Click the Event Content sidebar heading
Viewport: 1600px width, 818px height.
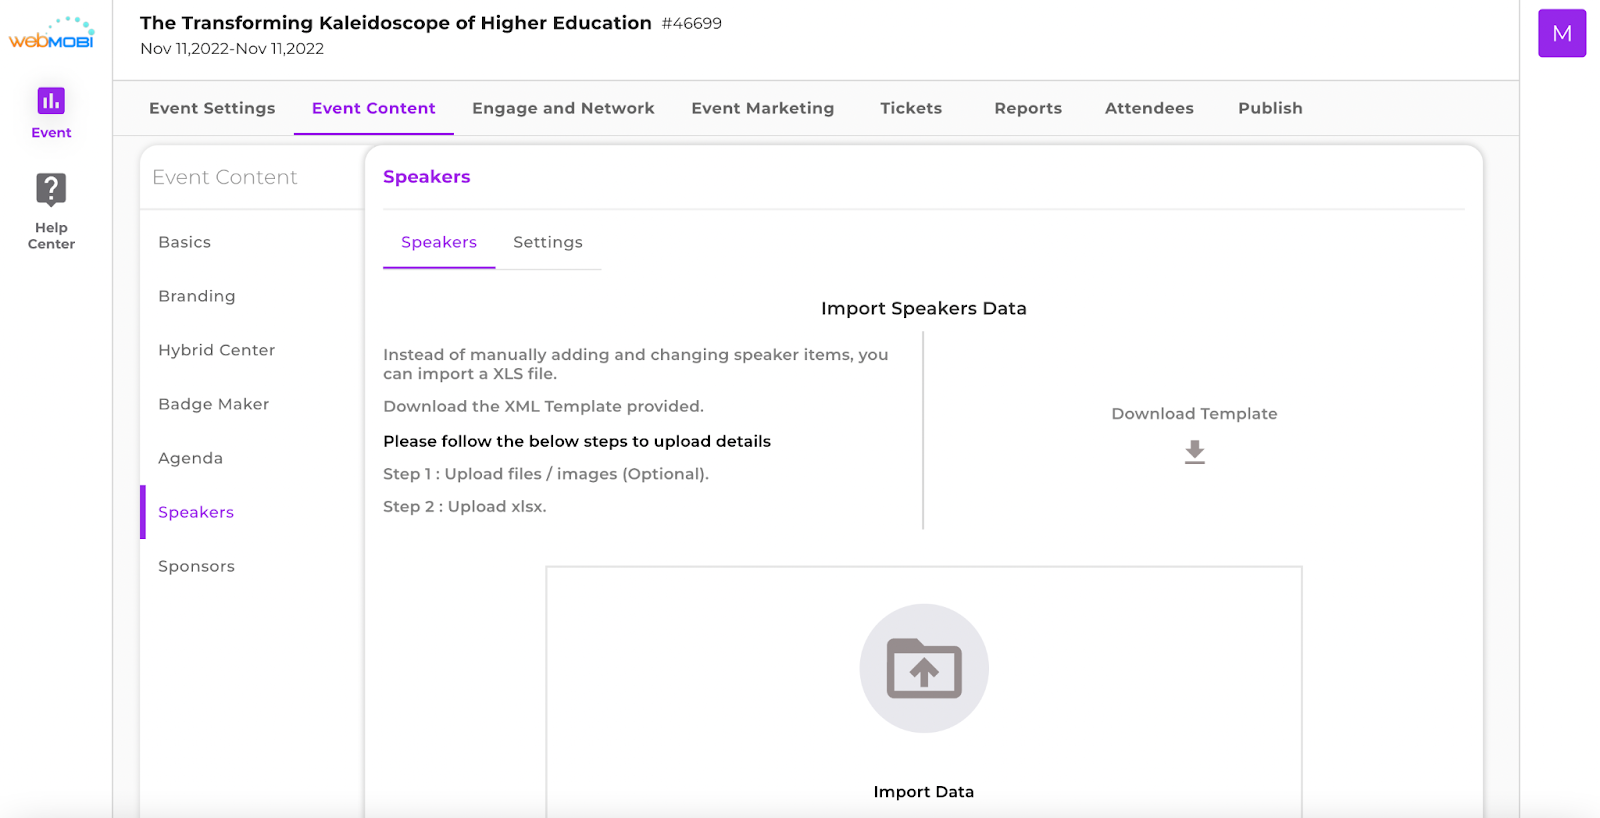tap(225, 177)
